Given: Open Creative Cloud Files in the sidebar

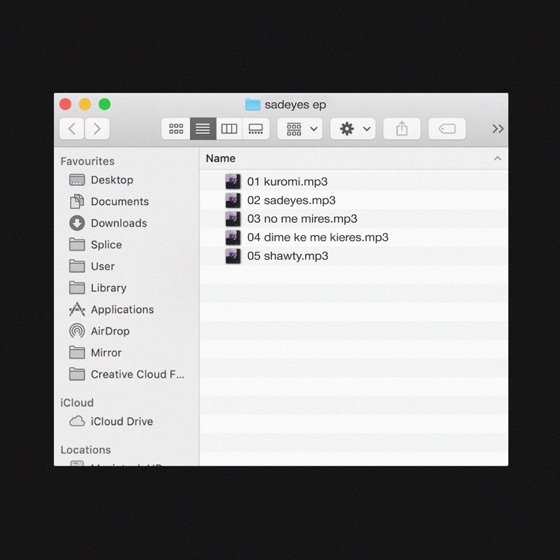Looking at the screenshot, I should click(x=126, y=374).
